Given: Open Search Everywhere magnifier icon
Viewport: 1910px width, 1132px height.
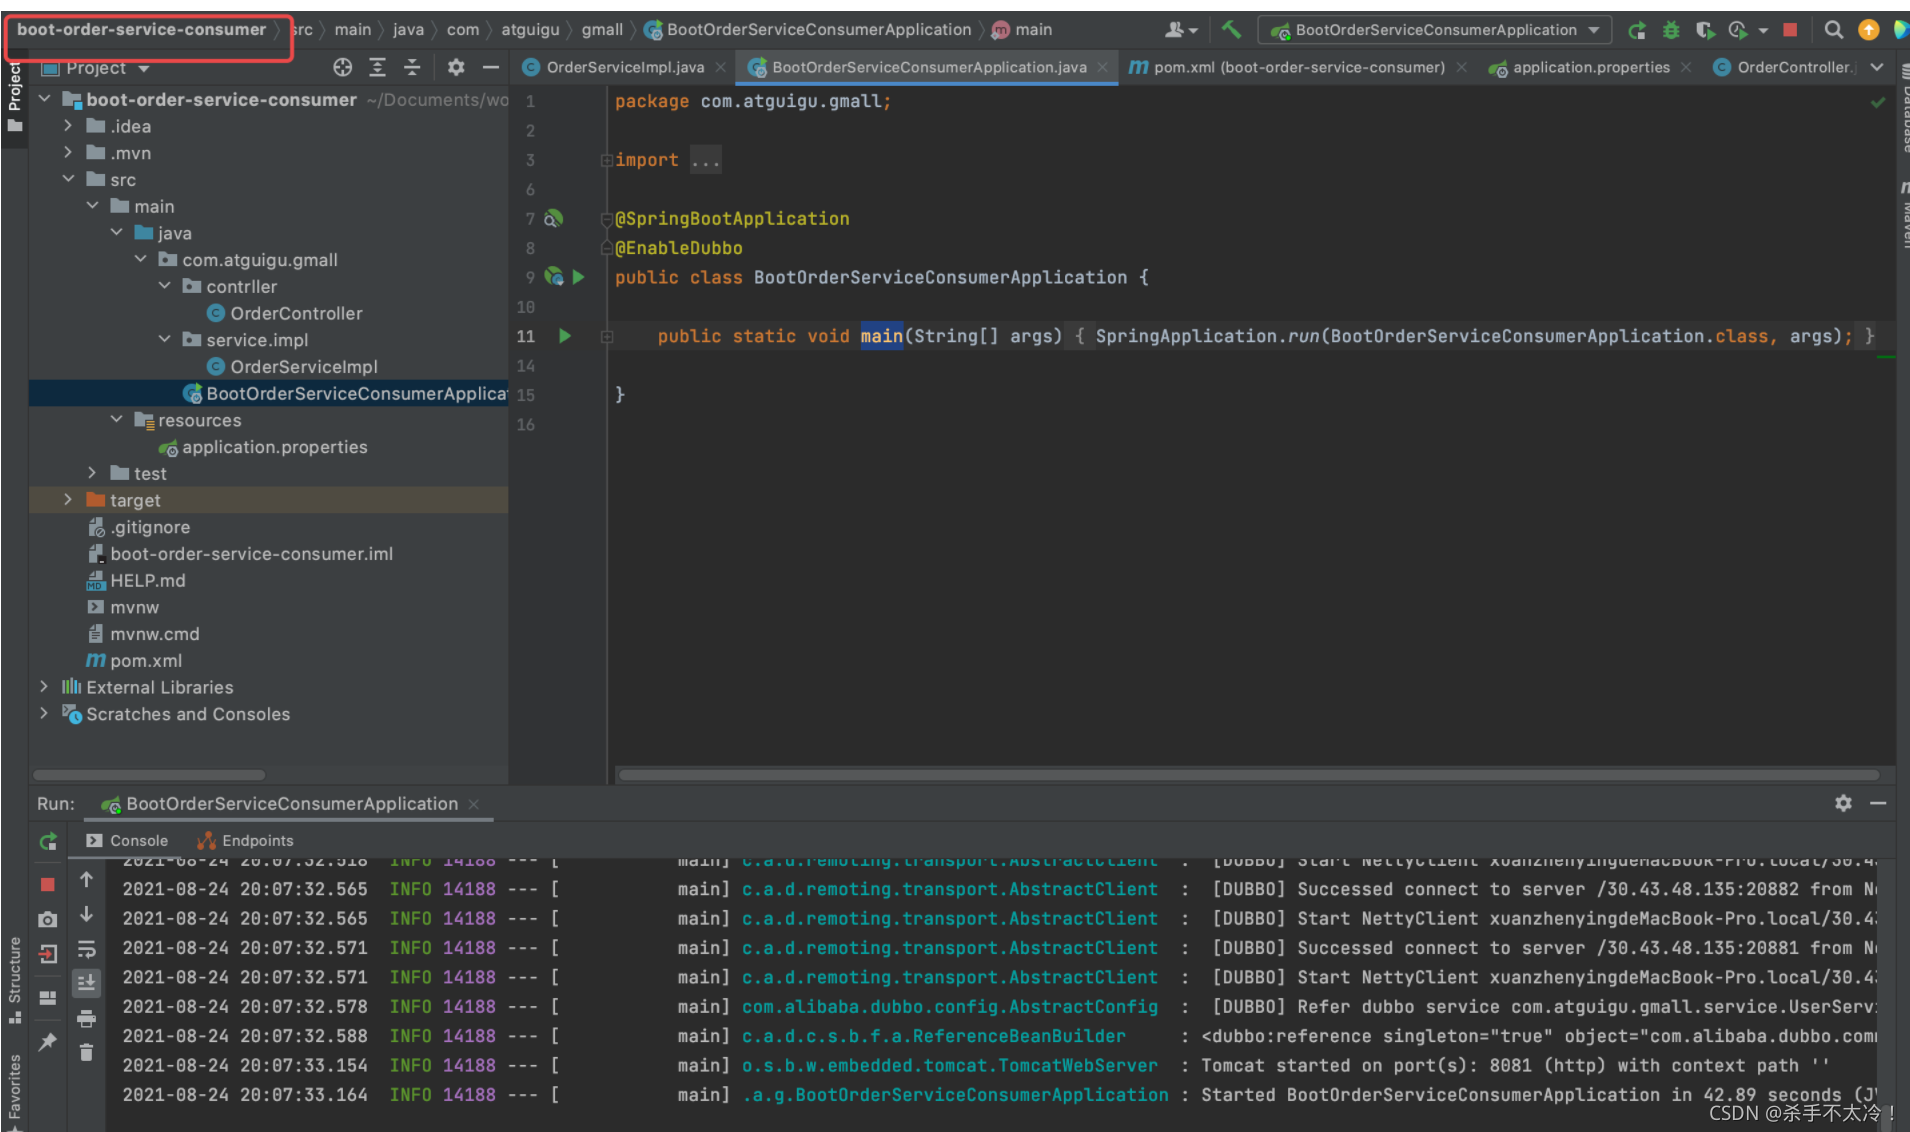Looking at the screenshot, I should pos(1833,30).
